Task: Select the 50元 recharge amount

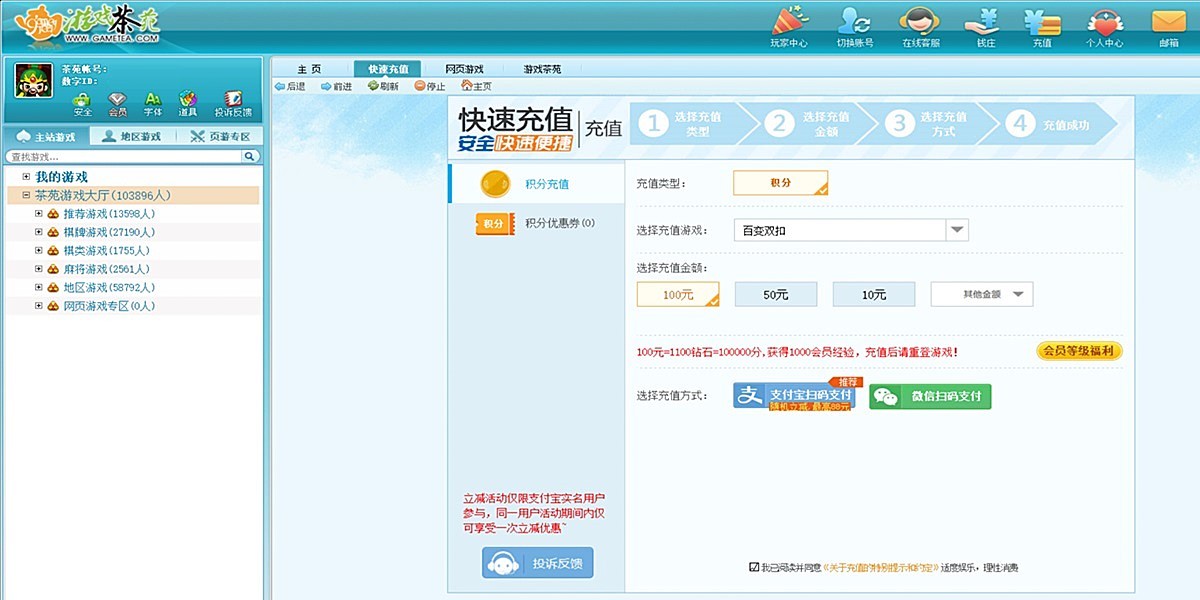Action: tap(775, 293)
